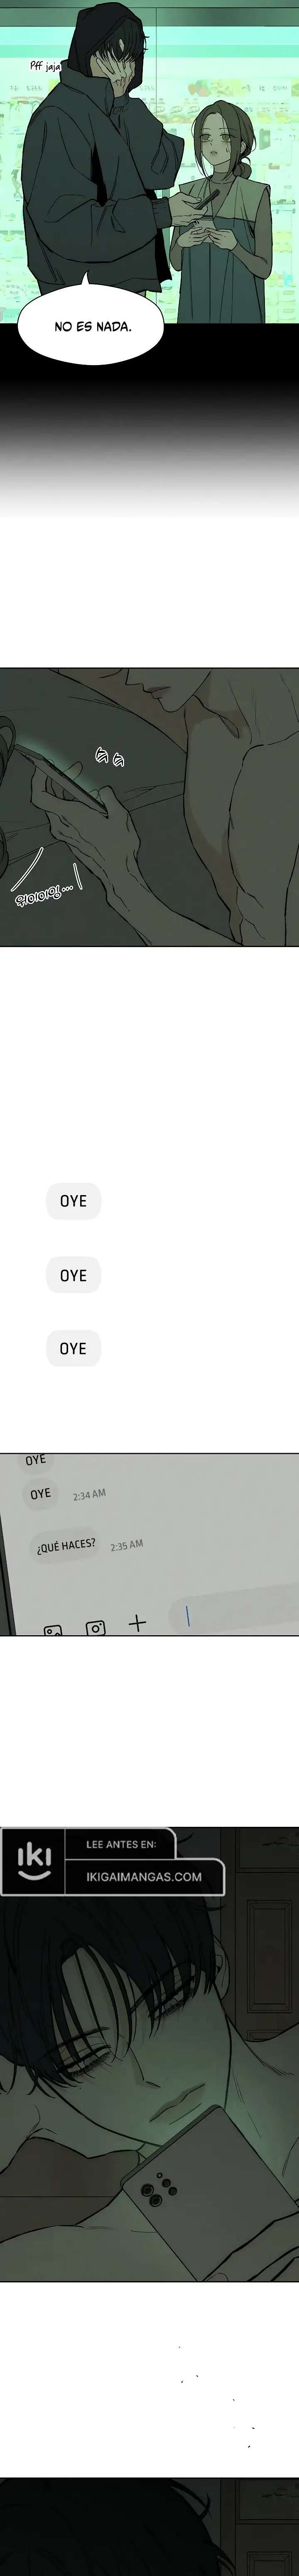Viewport: 299px width, 2576px height.
Task: Open the camera icon in chat bar
Action: coord(95,1627)
